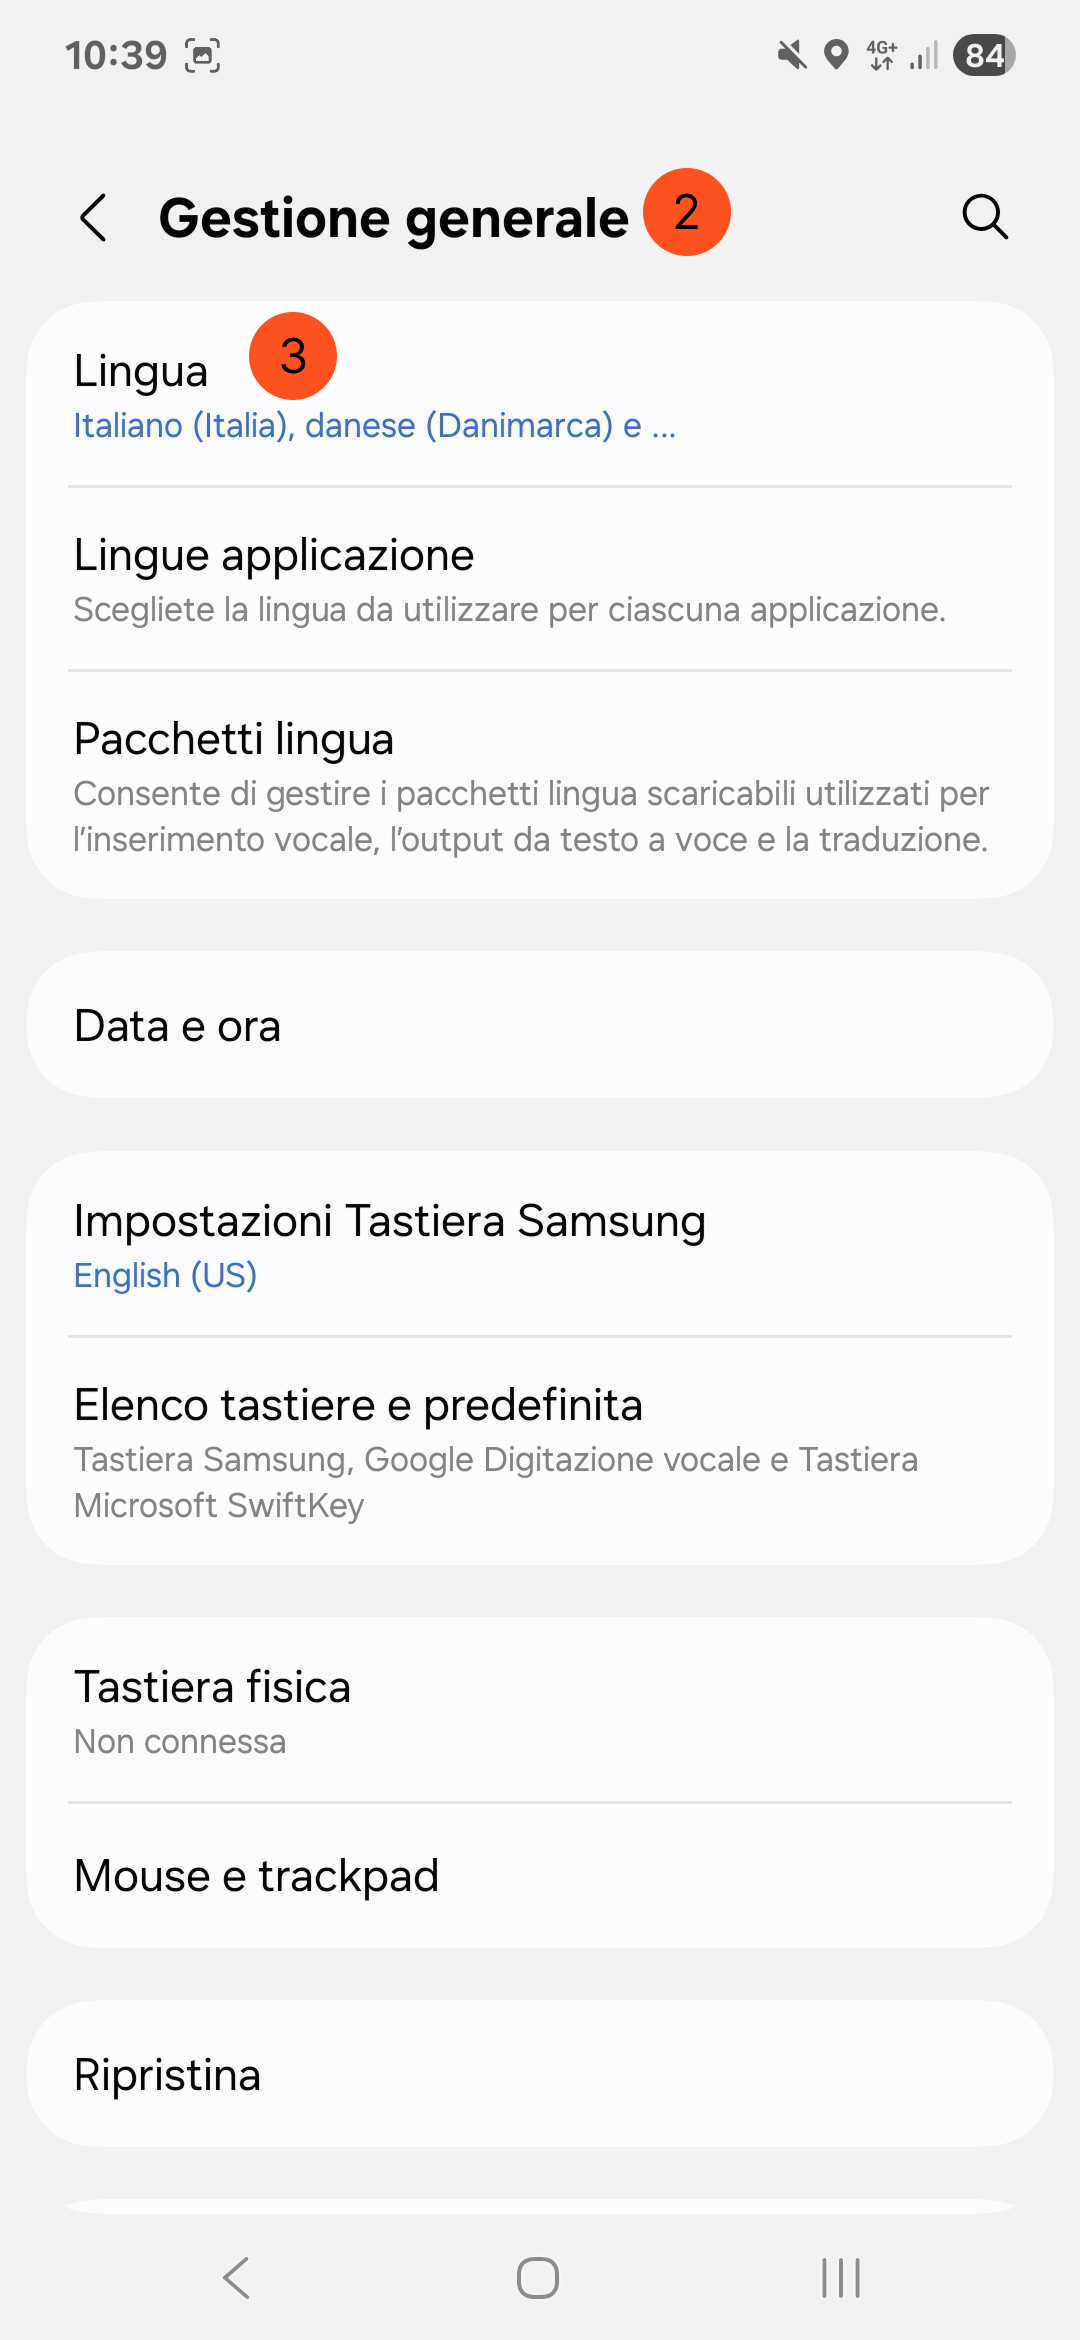Tap the battery indicator in status bar

[984, 55]
